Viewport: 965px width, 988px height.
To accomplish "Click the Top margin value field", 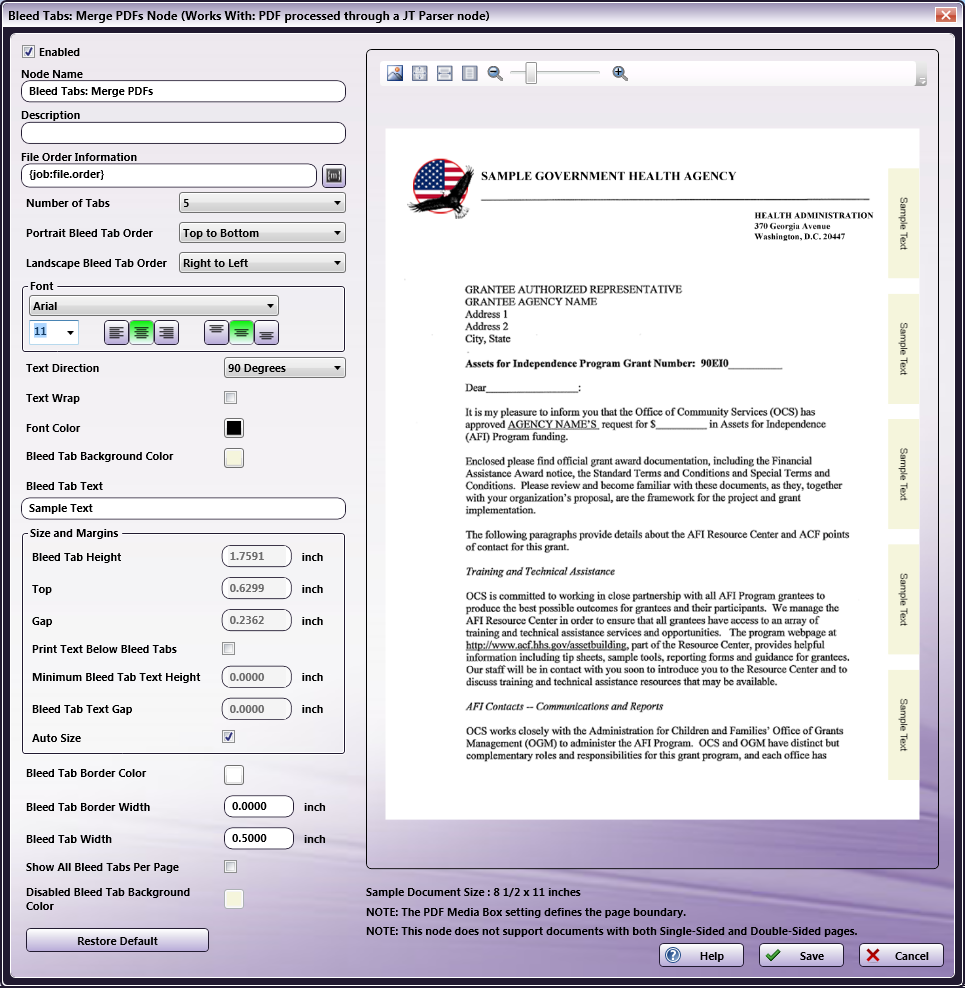I will point(257,589).
